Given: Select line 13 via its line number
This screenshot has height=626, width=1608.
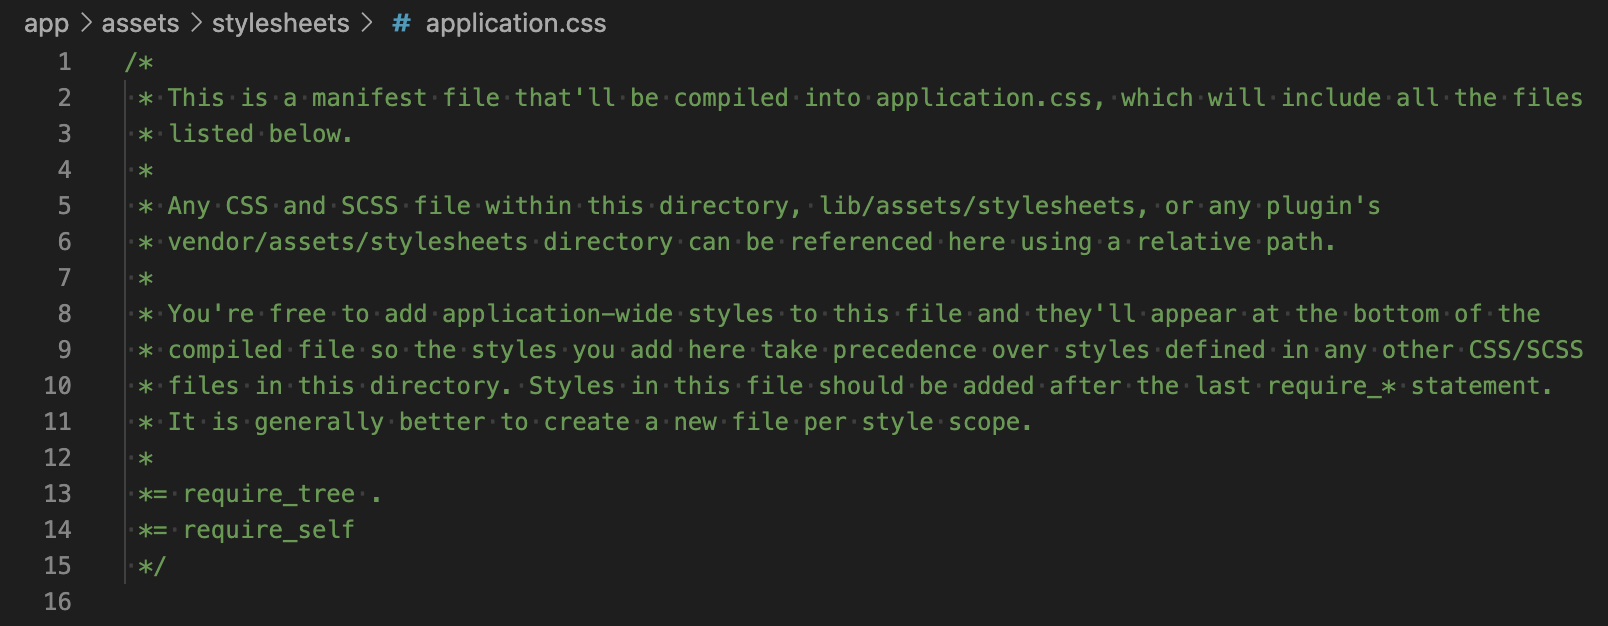Looking at the screenshot, I should pyautogui.click(x=58, y=494).
